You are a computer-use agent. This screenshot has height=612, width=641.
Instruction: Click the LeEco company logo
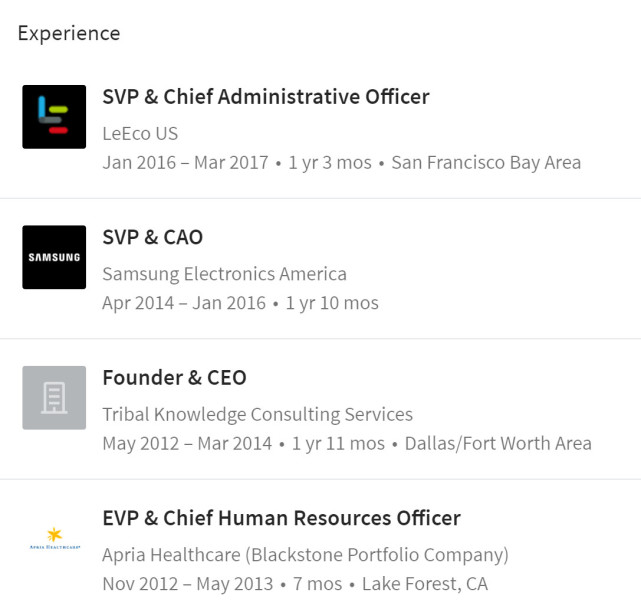coord(54,117)
